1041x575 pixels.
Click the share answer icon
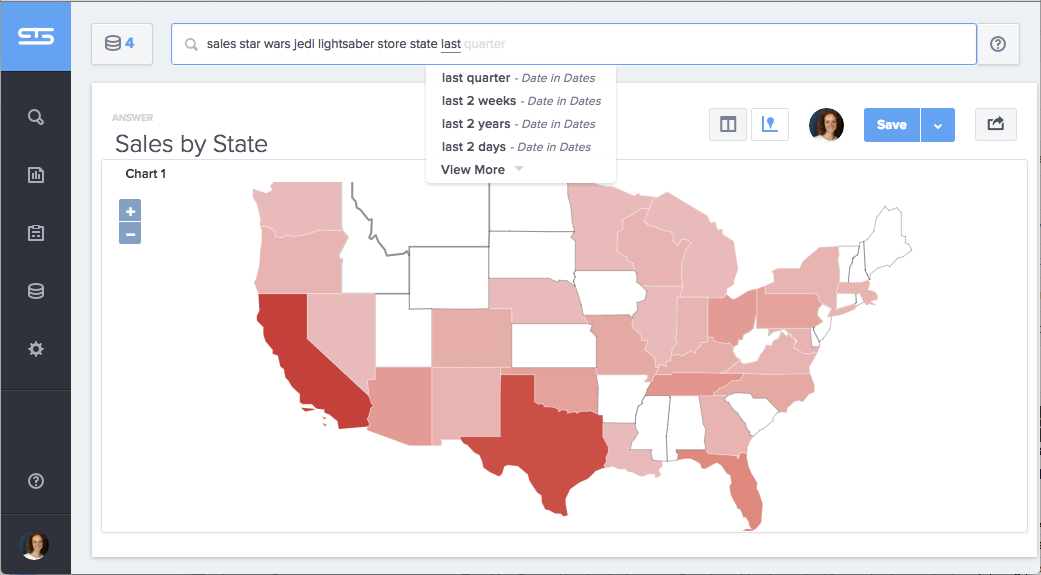(x=996, y=125)
